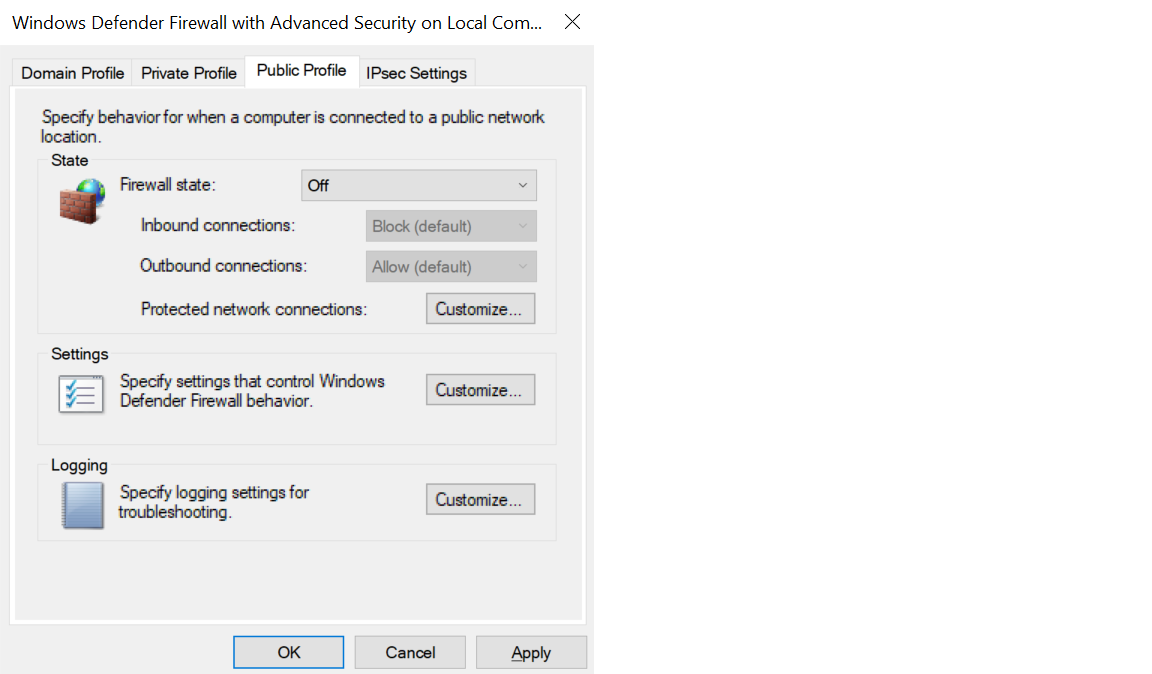Apply the firewall profile changes
This screenshot has height=674, width=1152.
click(531, 652)
